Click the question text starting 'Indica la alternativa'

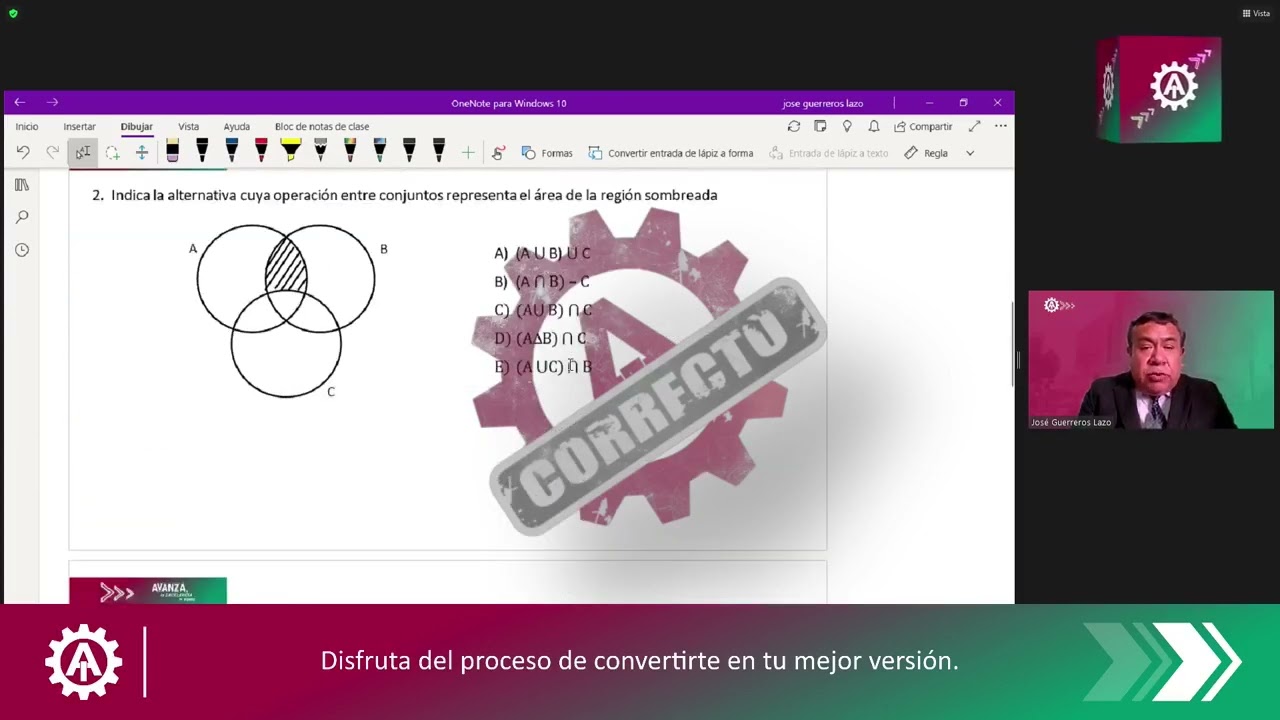click(414, 195)
